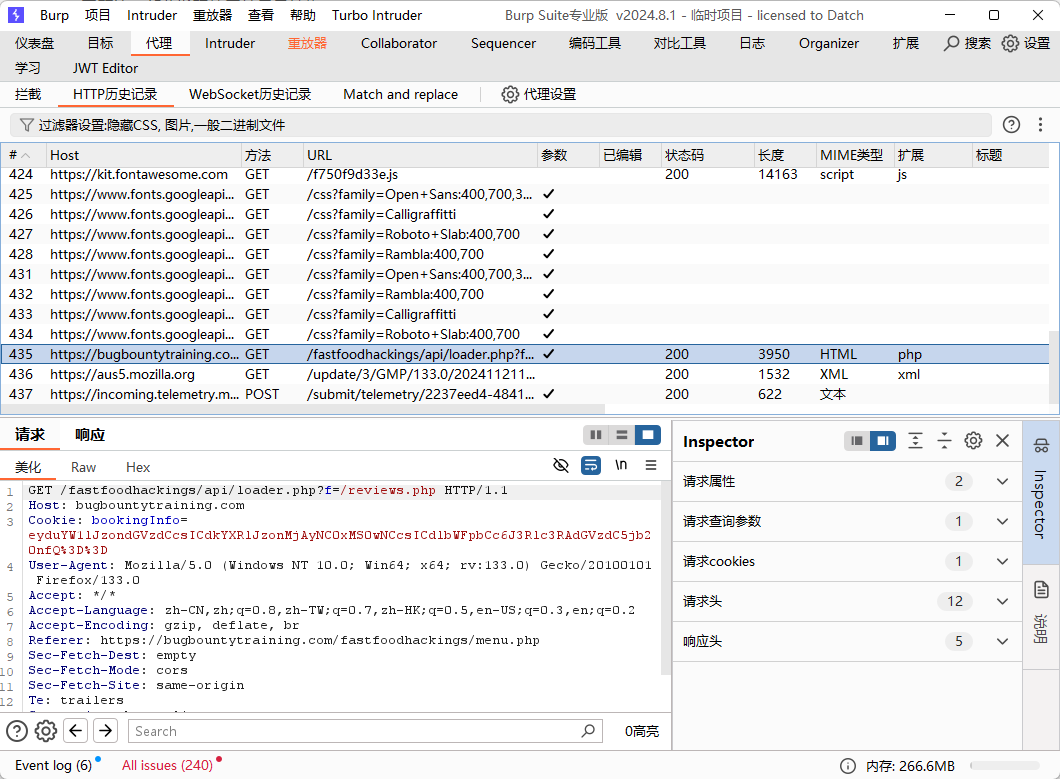
Task: Open the Event log (6)
Action: pos(53,765)
